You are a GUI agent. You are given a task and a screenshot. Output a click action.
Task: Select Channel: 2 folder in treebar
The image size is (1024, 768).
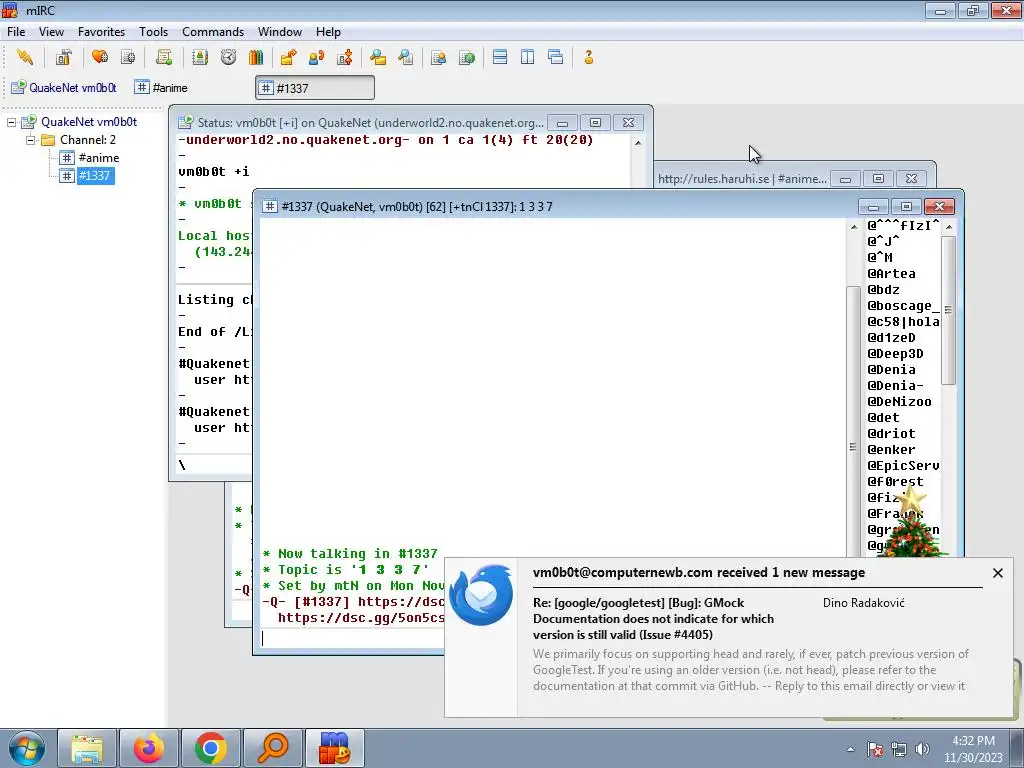[88, 140]
